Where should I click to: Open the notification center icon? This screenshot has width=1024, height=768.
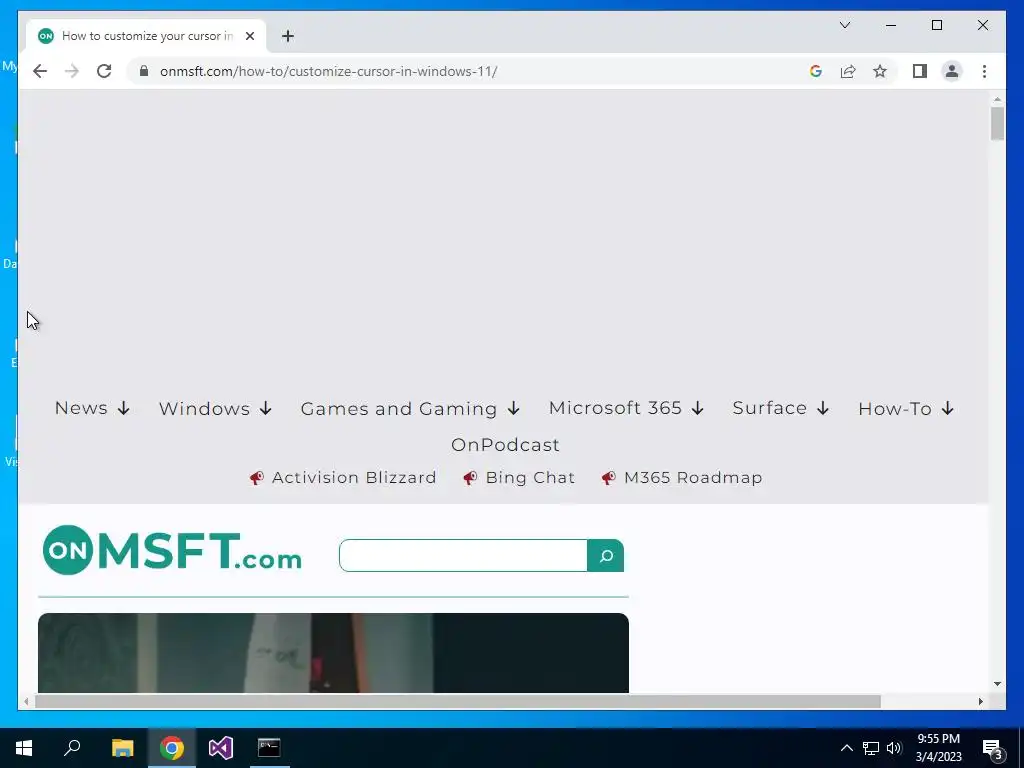tap(992, 748)
